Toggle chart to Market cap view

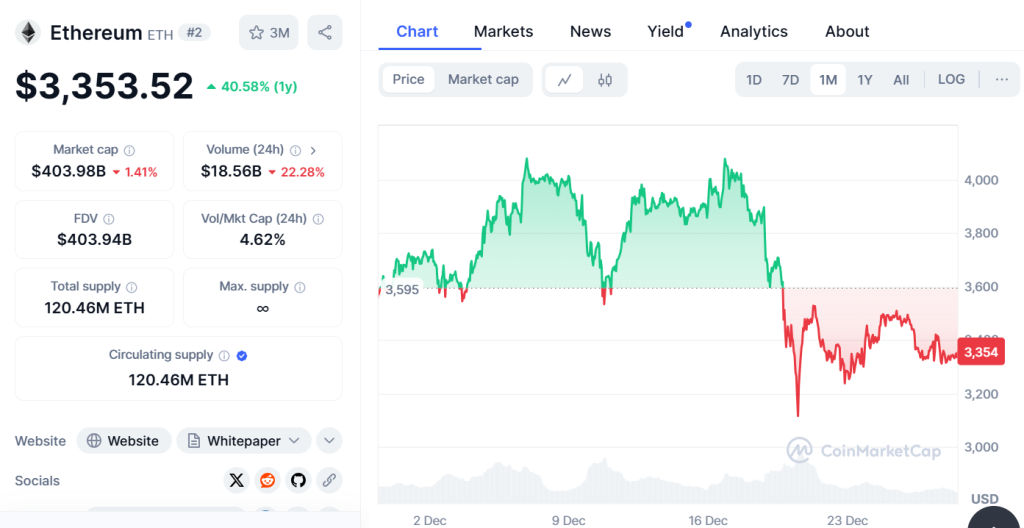483,80
